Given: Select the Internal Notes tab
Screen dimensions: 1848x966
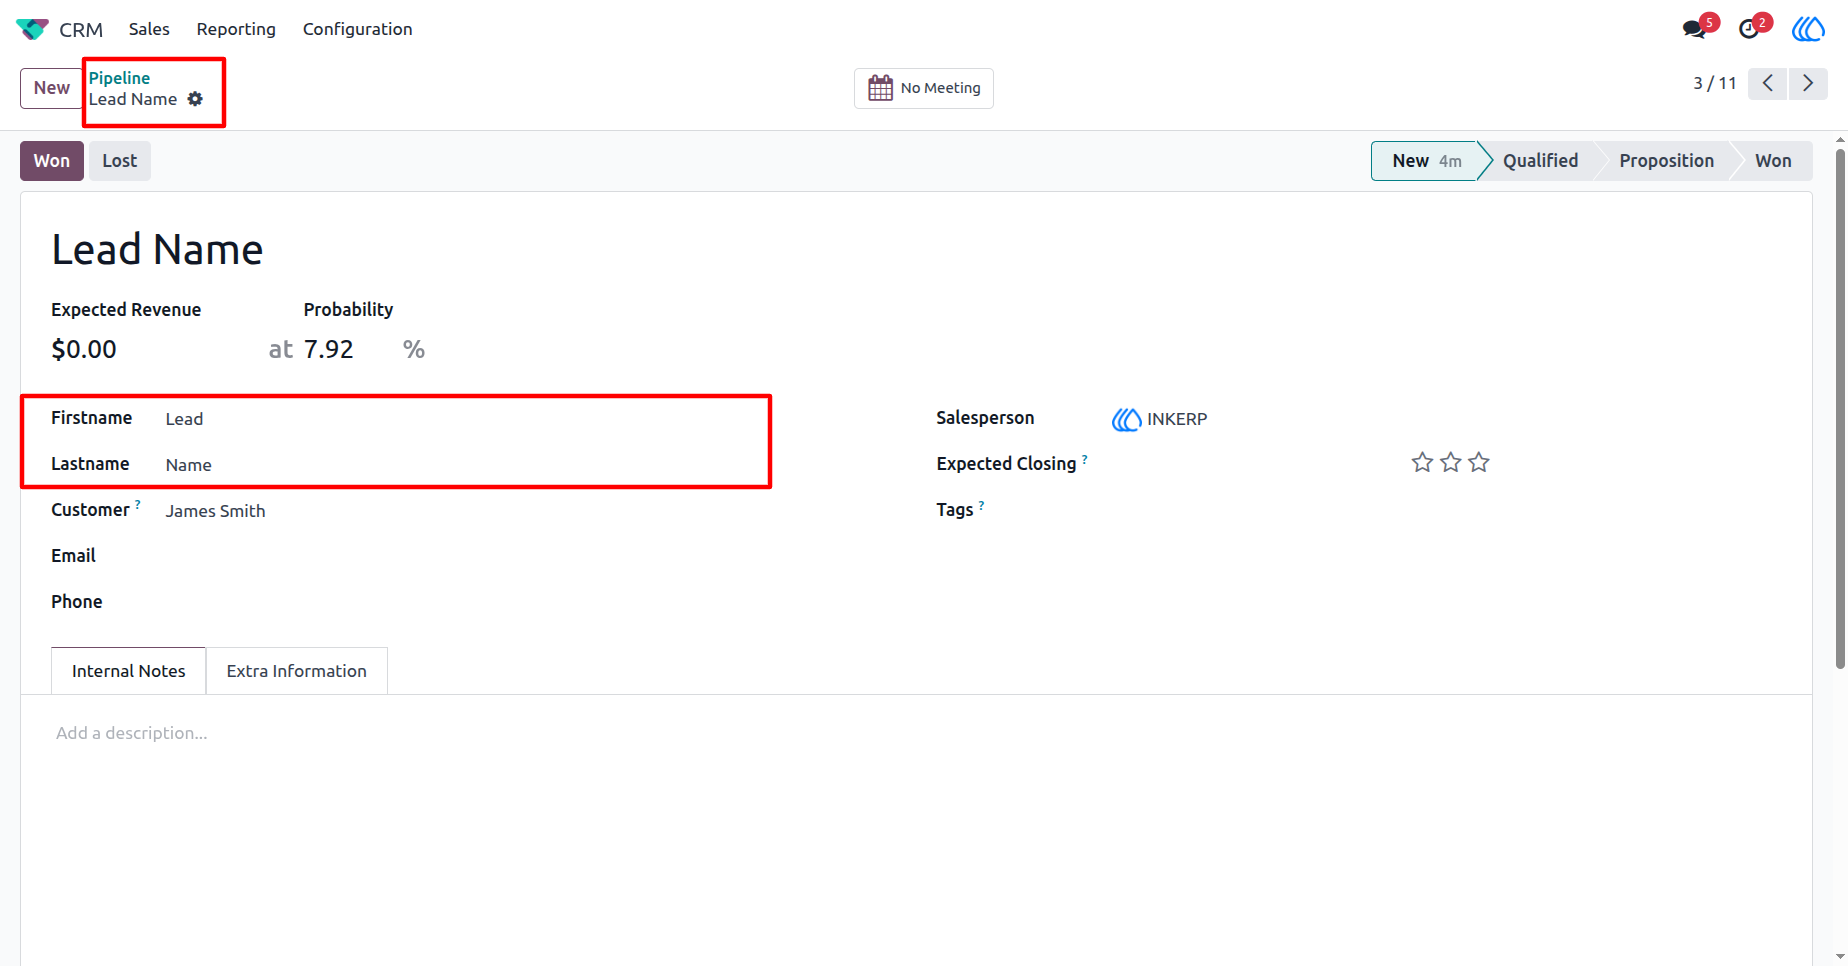Looking at the screenshot, I should pos(129,671).
